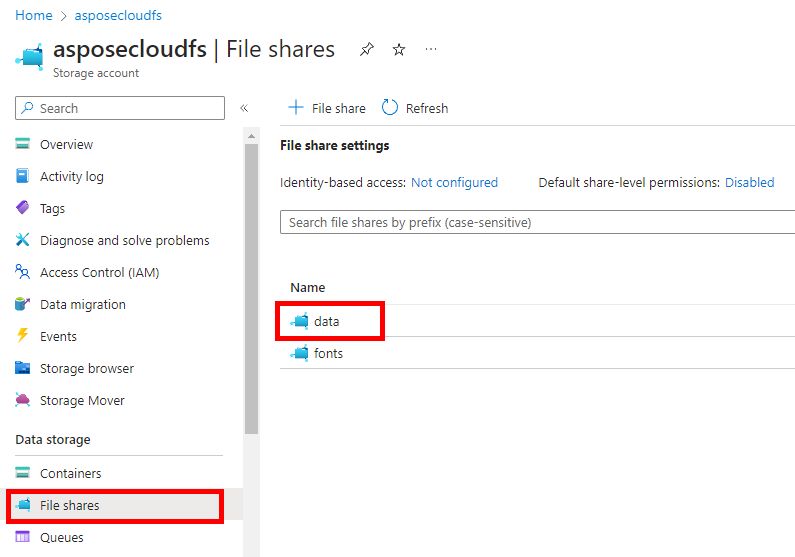Click the purple Tags icon

(x=23, y=207)
